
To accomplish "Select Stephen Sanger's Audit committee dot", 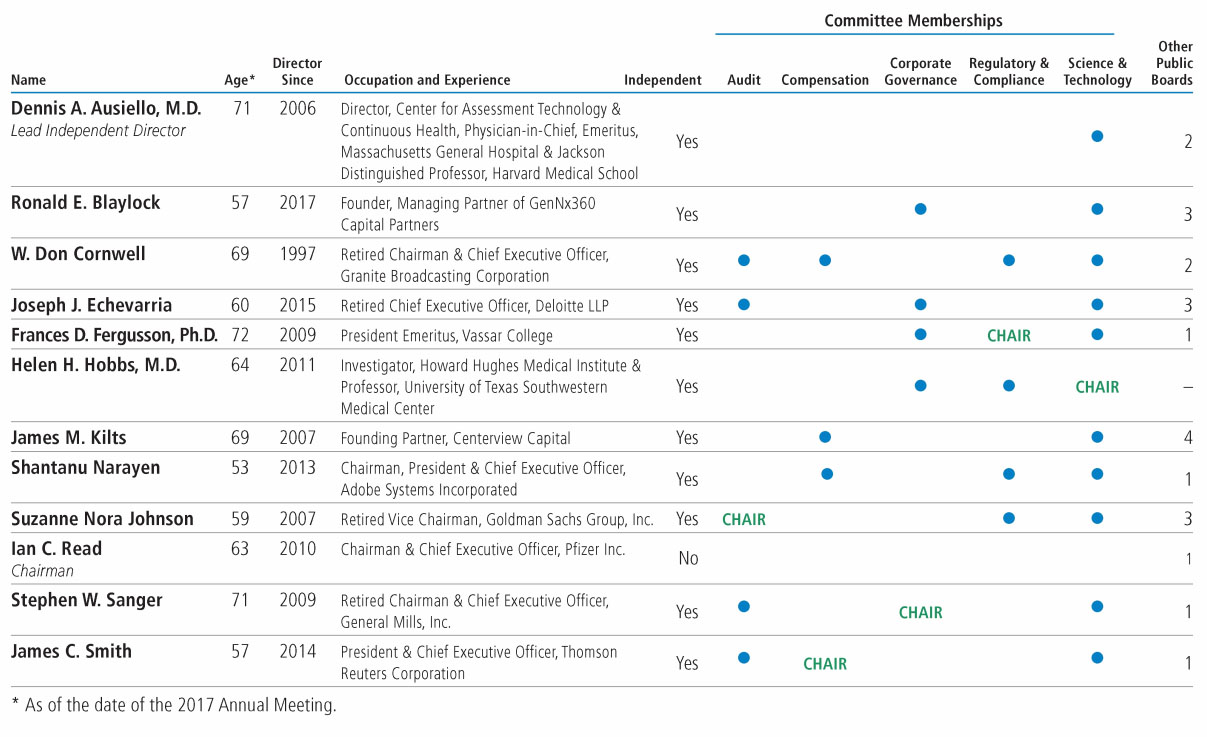I will pos(743,606).
